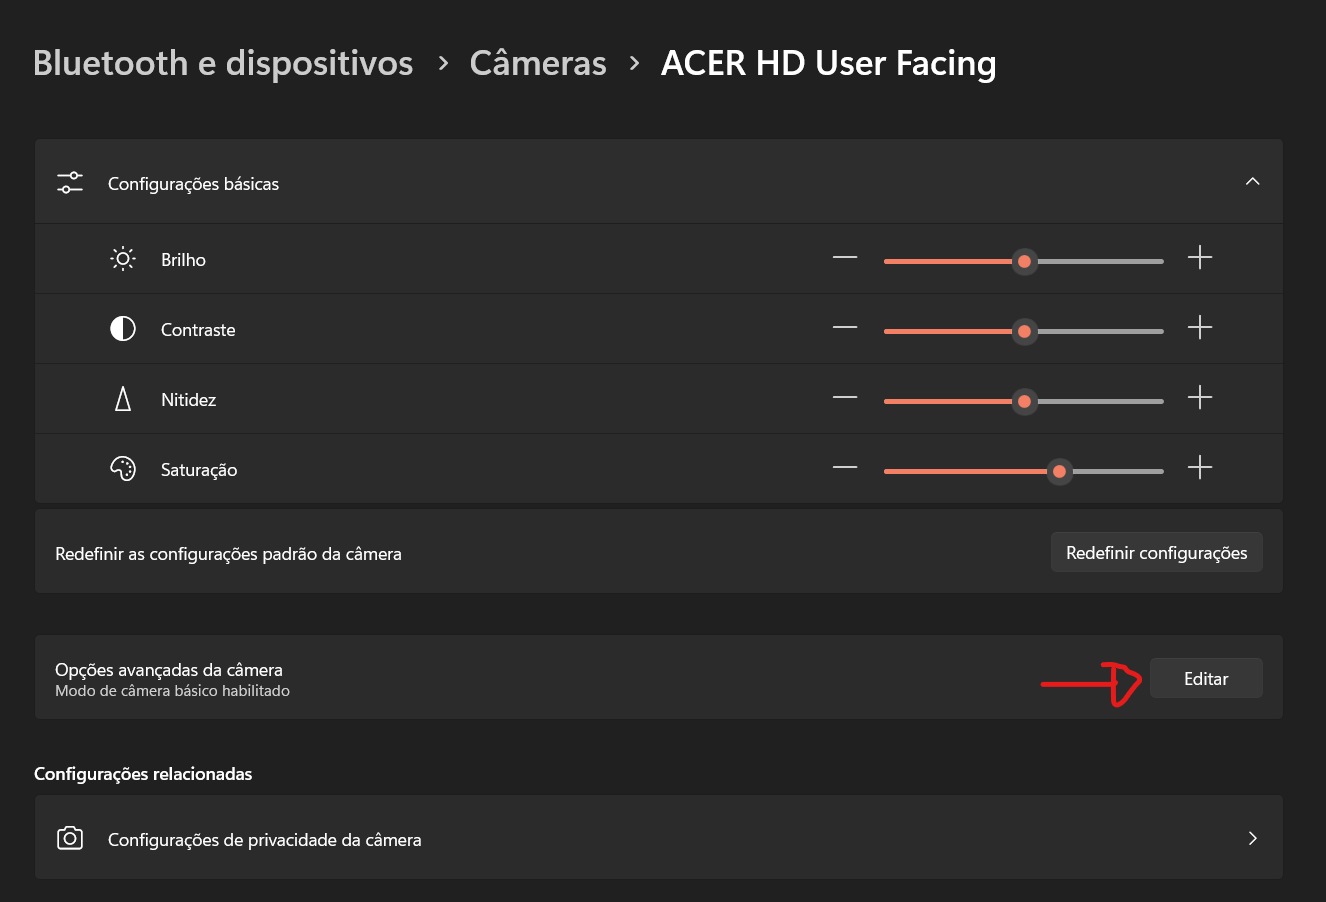
Task: Increase Brilho with the plus button
Action: coord(1200,258)
